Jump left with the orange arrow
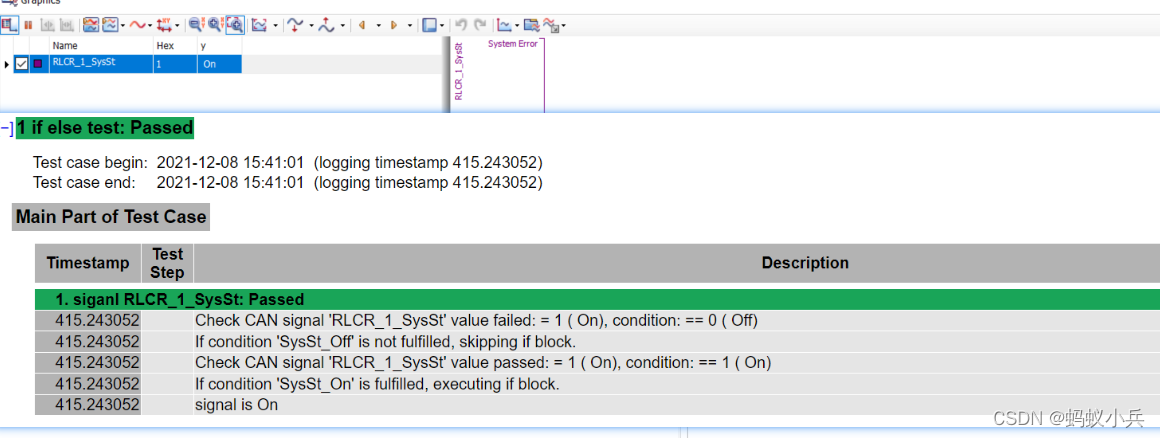The height and width of the screenshot is (438, 1160). [362, 25]
